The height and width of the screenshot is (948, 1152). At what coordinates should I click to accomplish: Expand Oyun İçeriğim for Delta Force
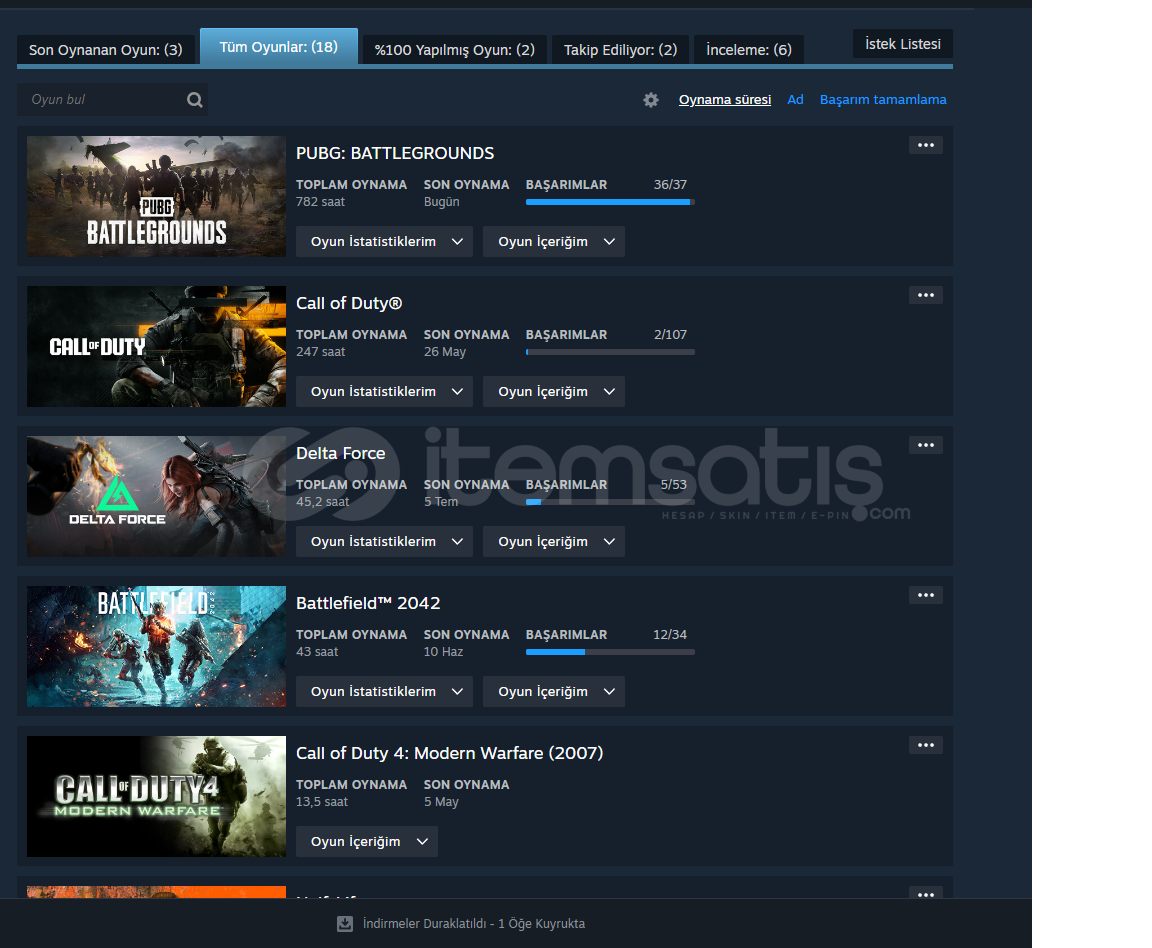pyautogui.click(x=554, y=542)
